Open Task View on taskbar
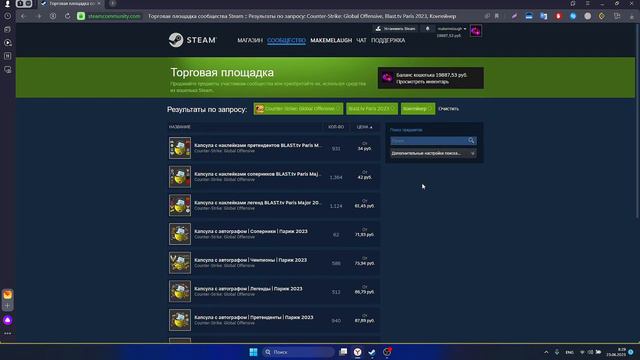This screenshot has width=640, height=360. (x=343, y=352)
